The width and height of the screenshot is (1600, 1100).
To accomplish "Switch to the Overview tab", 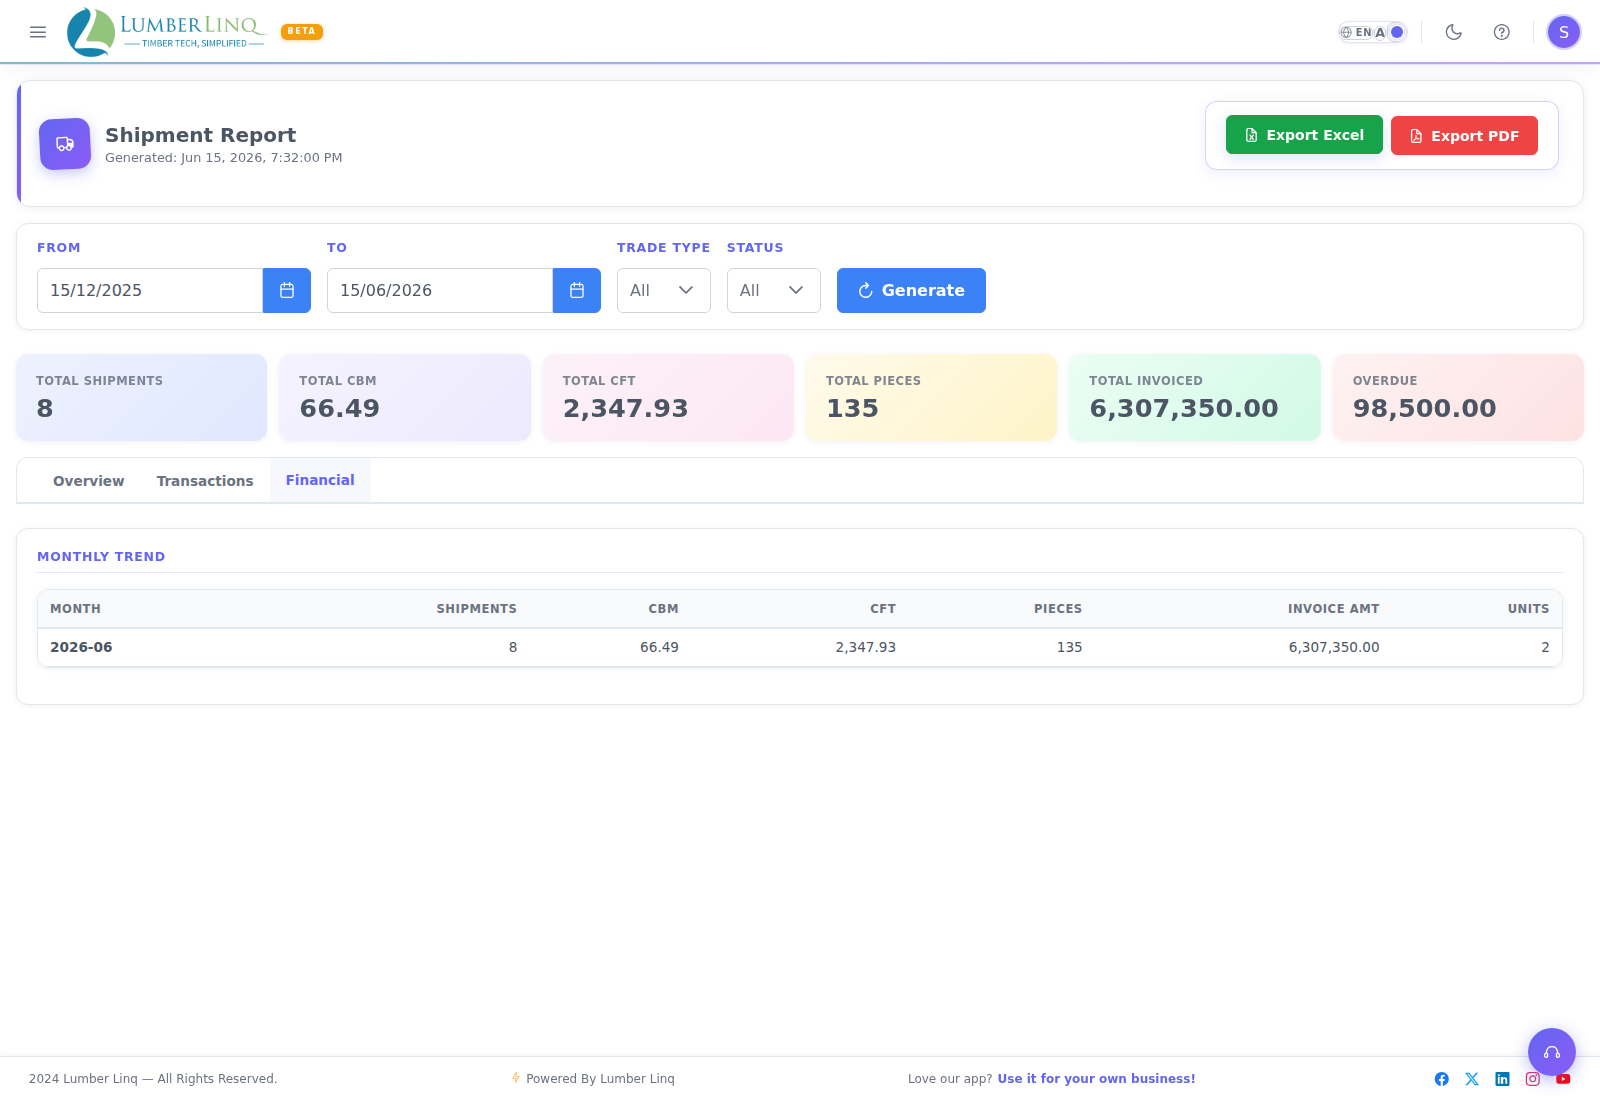I will 89,481.
